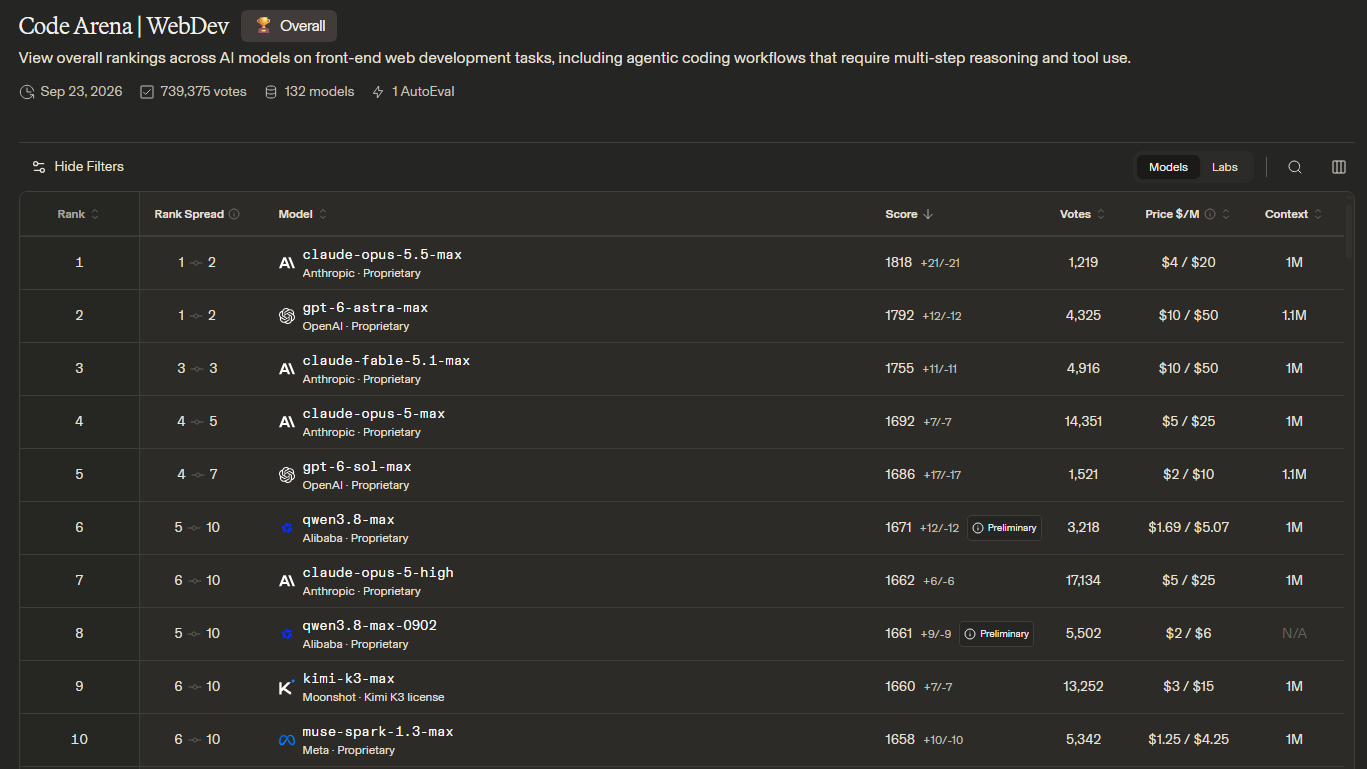Open the gpt-6-astra-max model link
The width and height of the screenshot is (1367, 769).
365,308
